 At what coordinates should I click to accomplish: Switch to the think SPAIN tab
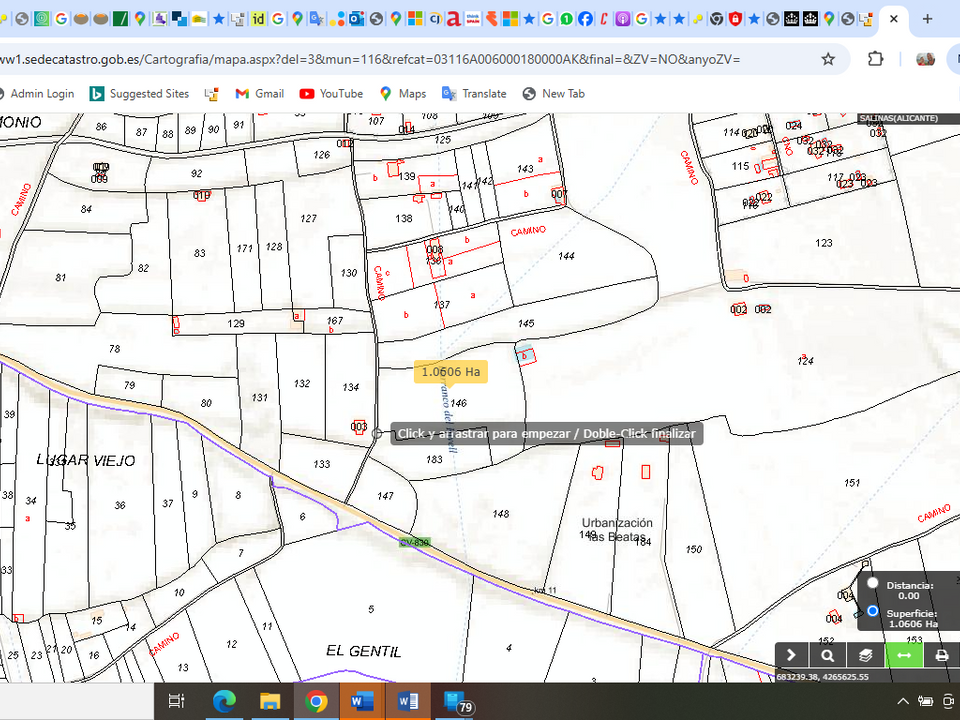point(473,19)
